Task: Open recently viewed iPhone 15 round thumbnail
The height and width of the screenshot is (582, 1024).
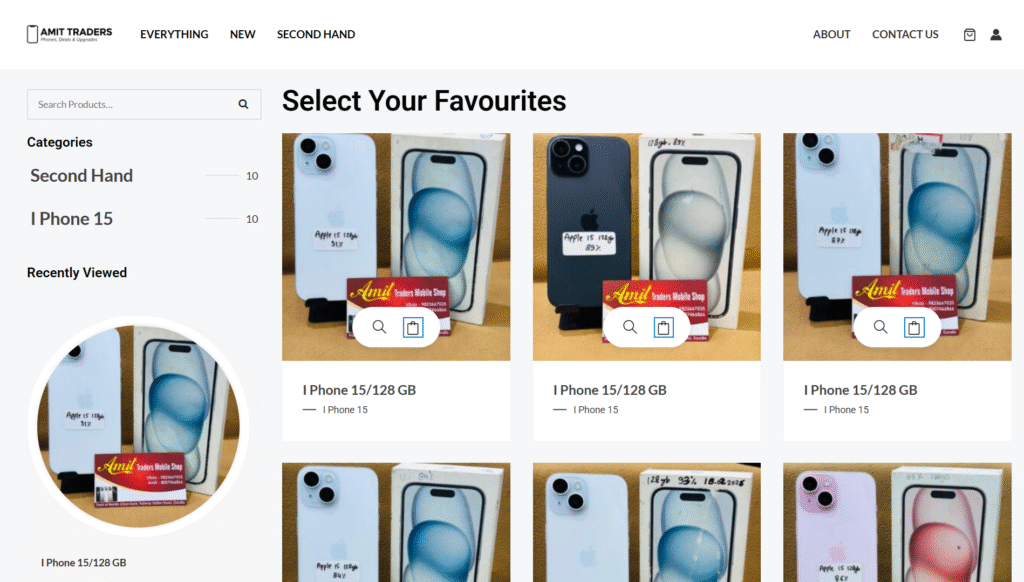Action: [138, 426]
